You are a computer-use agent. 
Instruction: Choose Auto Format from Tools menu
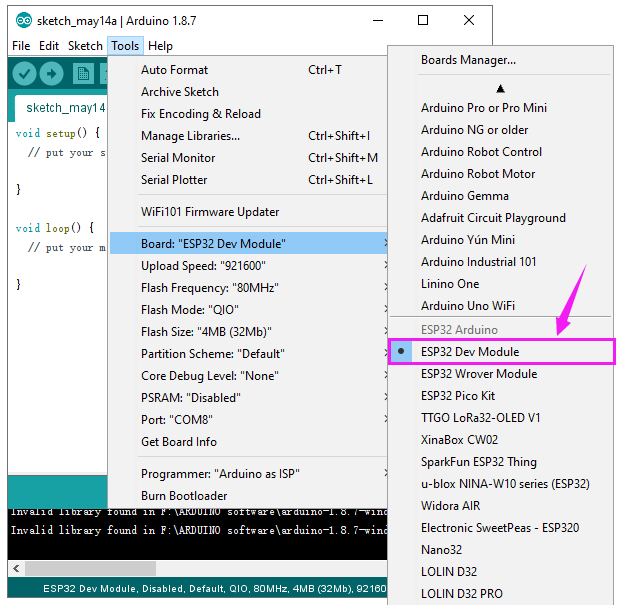pos(249,70)
